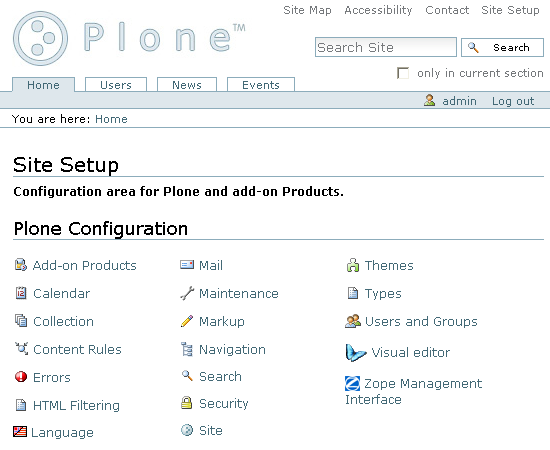Click the Navigation tree icon
Screen dimensions: 550x450
(x=187, y=349)
